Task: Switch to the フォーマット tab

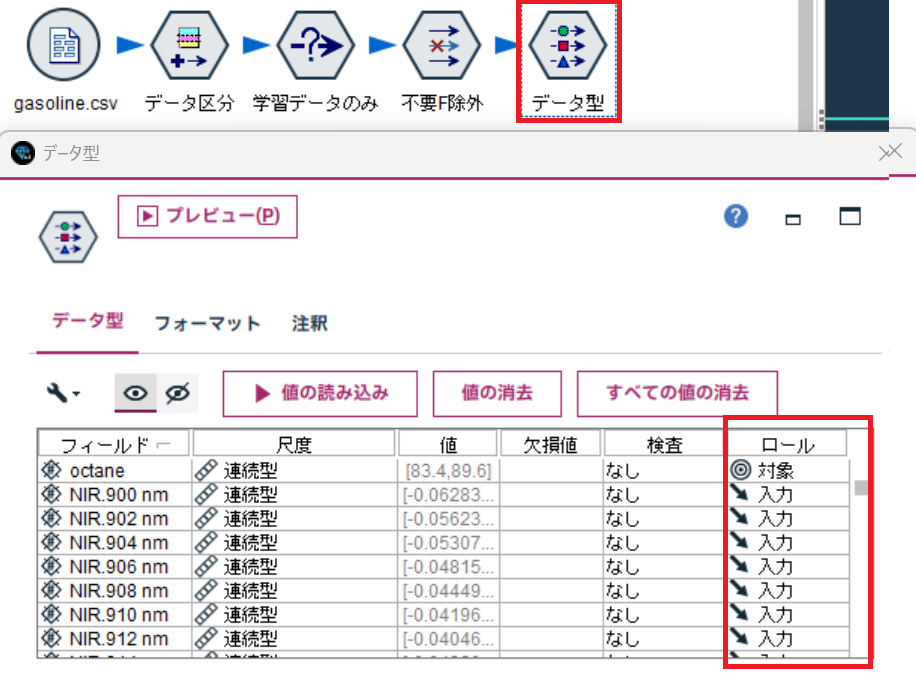Action: click(x=207, y=324)
